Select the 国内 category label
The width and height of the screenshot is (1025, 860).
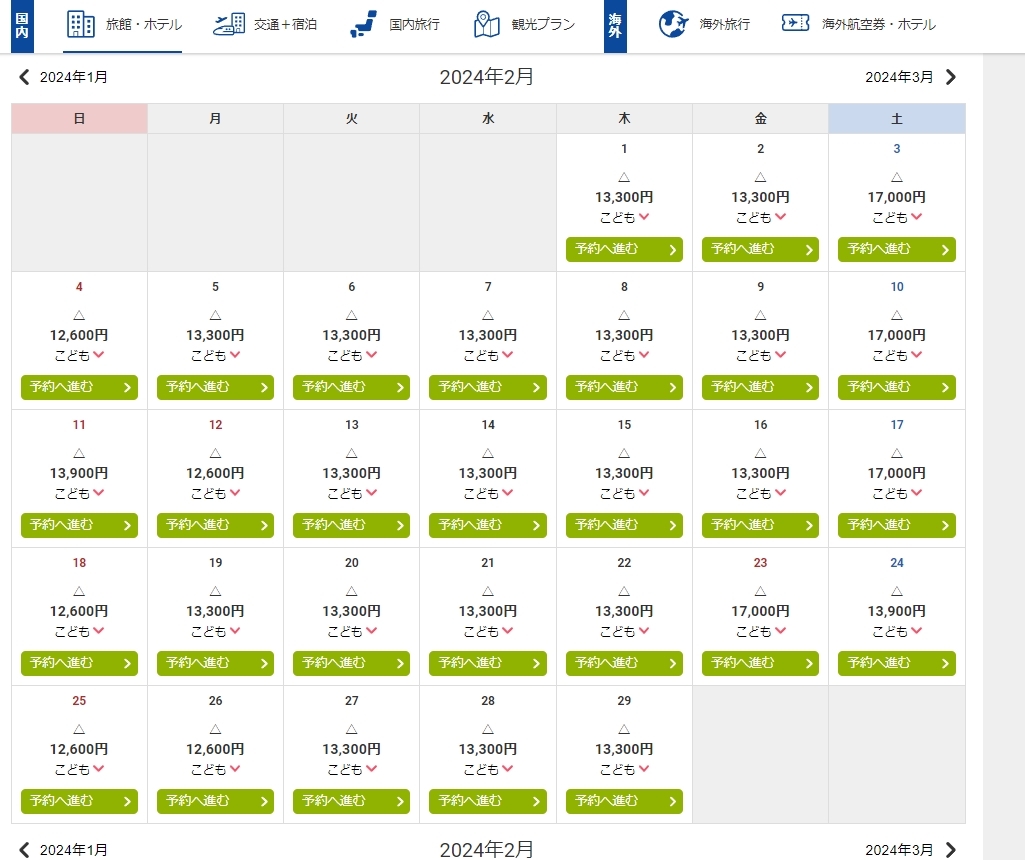pyautogui.click(x=22, y=25)
